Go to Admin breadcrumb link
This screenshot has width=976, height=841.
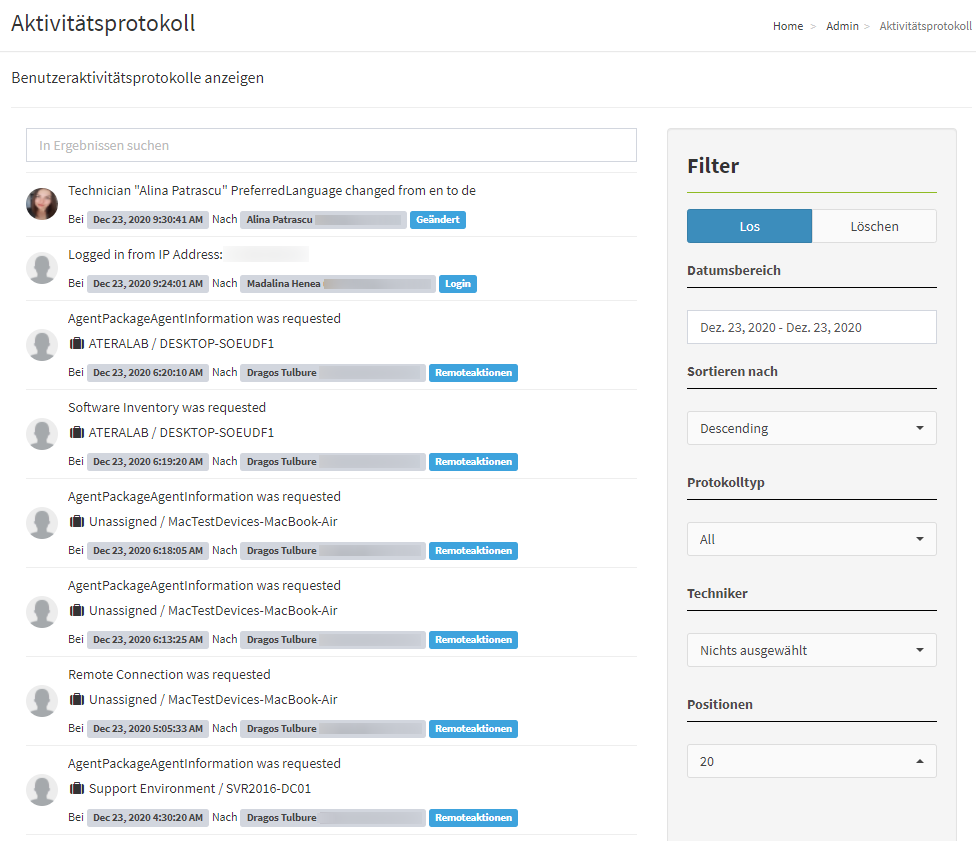pos(842,26)
